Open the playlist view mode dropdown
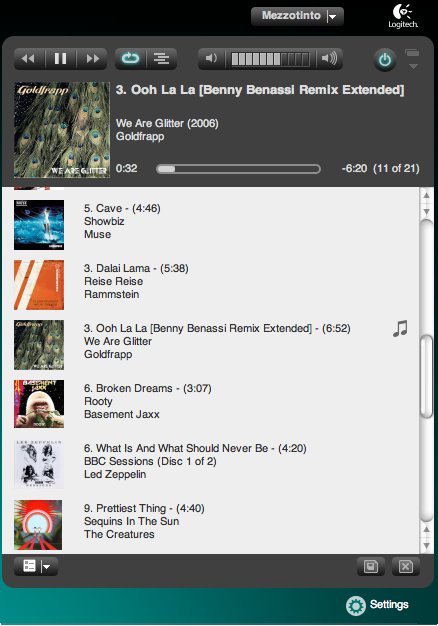This screenshot has width=438, height=626. [x=36, y=566]
